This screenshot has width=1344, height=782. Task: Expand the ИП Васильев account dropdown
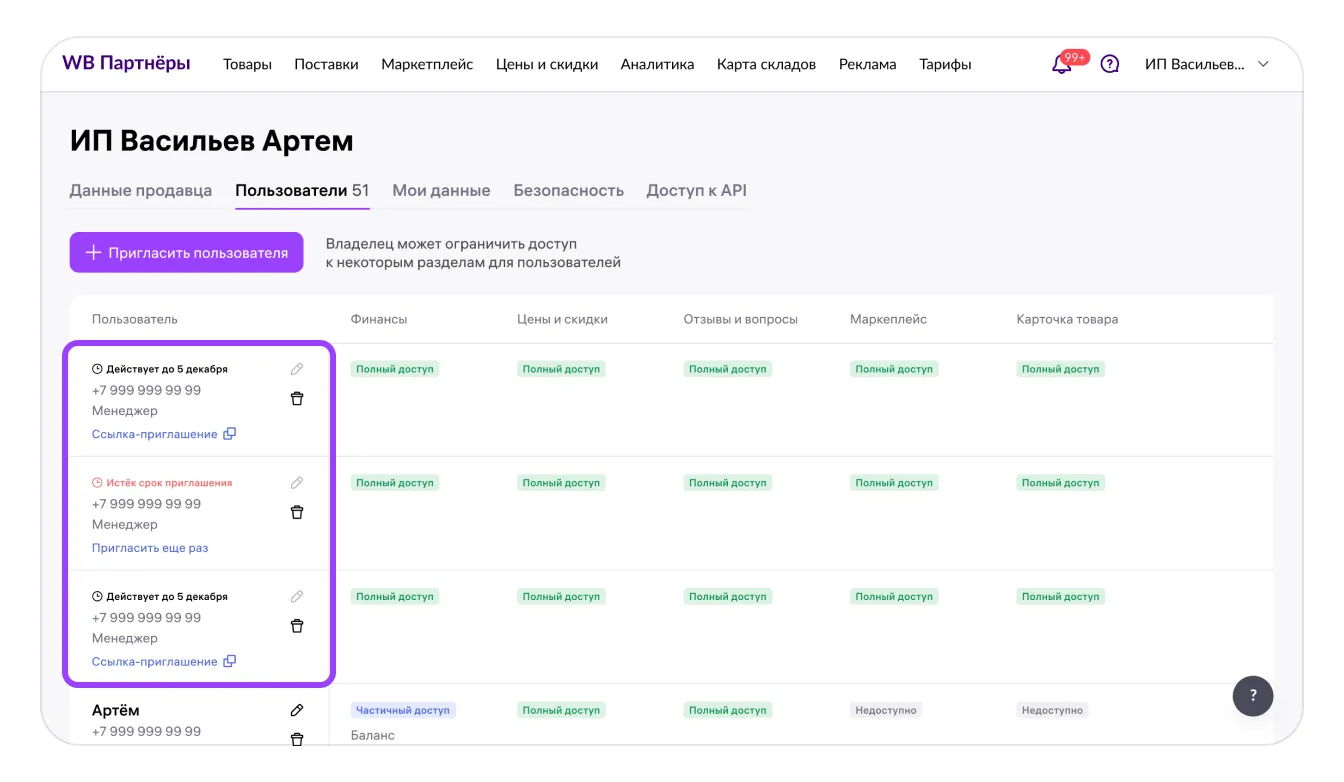(x=1207, y=64)
